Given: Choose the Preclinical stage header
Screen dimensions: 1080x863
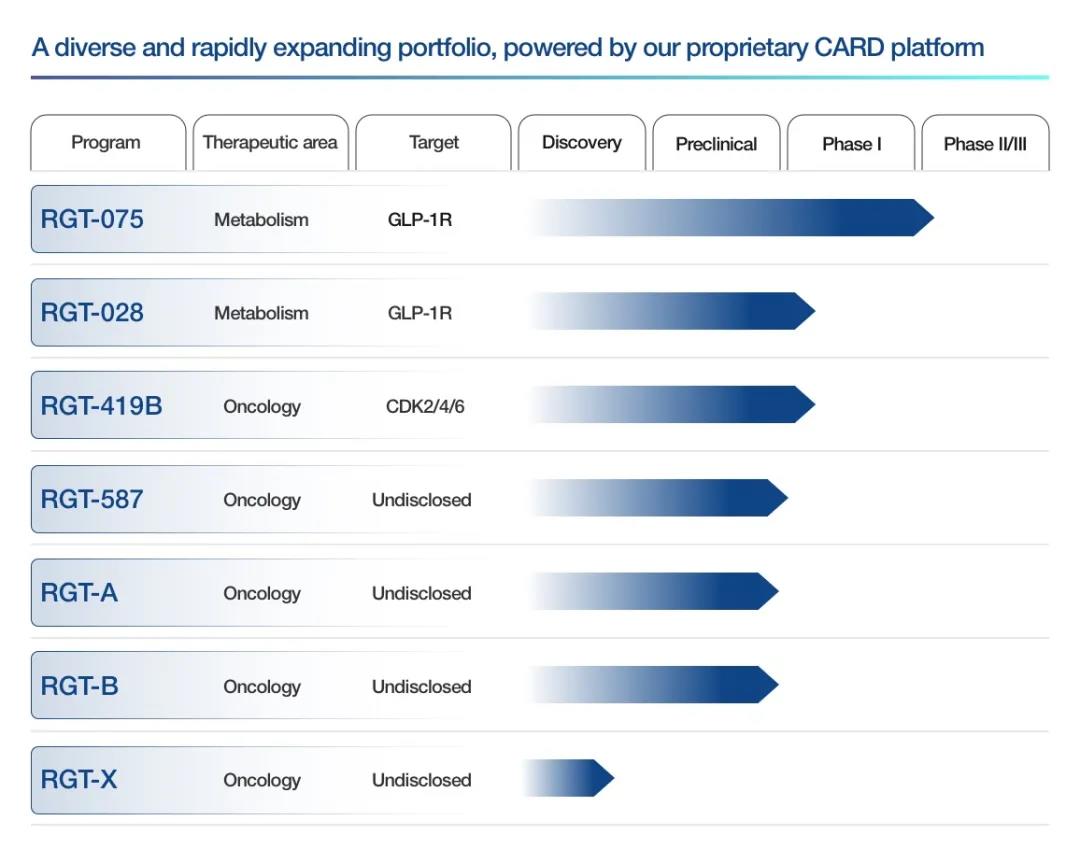Looking at the screenshot, I should 716,143.
